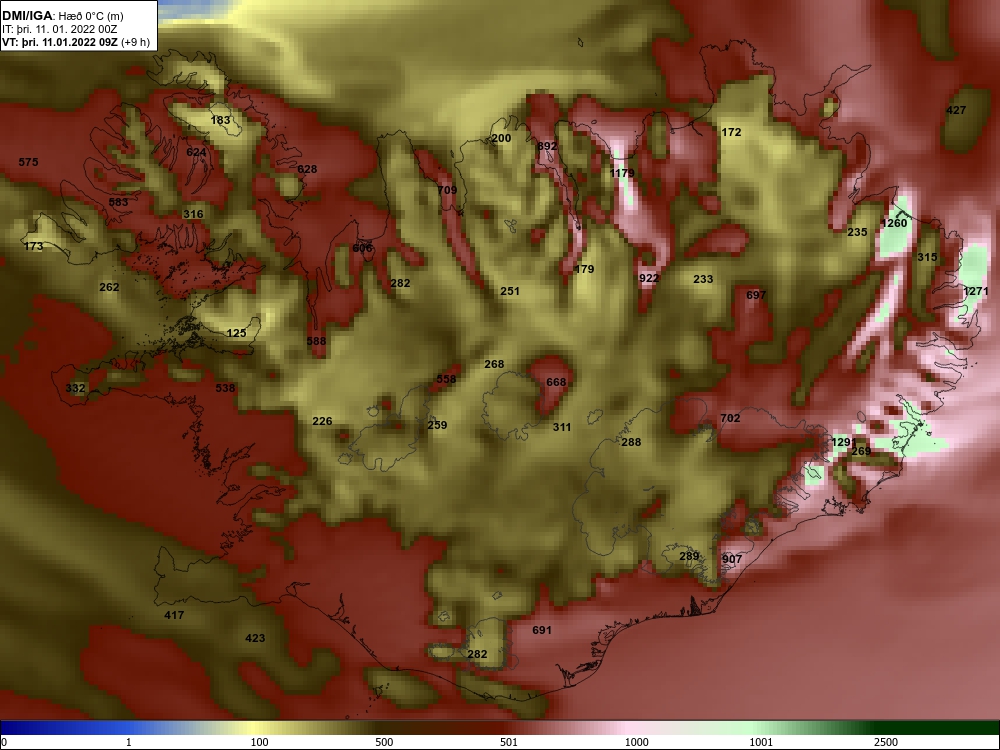Click the map value 315
Image resolution: width=1000 pixels, height=750 pixels.
click(927, 257)
